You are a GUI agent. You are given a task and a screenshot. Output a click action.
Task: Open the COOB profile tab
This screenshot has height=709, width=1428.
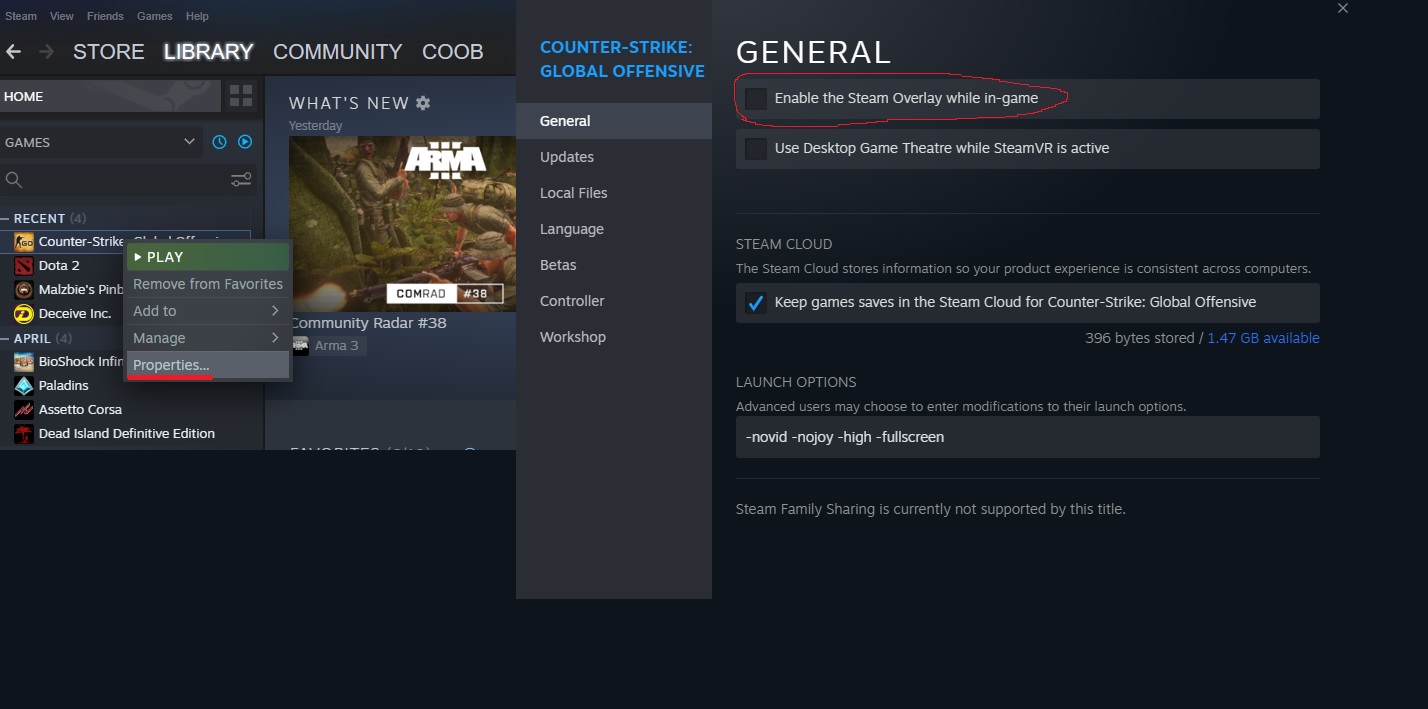pos(453,52)
